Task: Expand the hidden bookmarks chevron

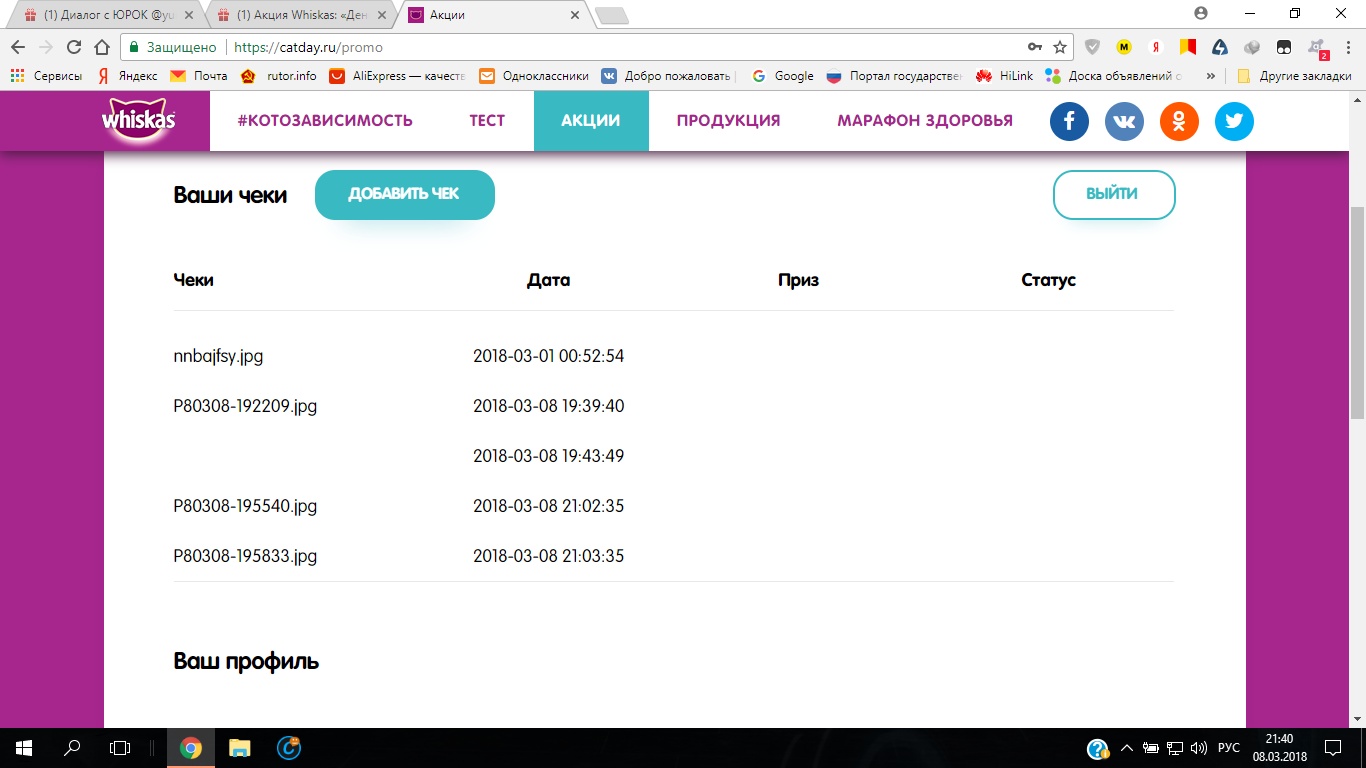Action: (x=1211, y=76)
